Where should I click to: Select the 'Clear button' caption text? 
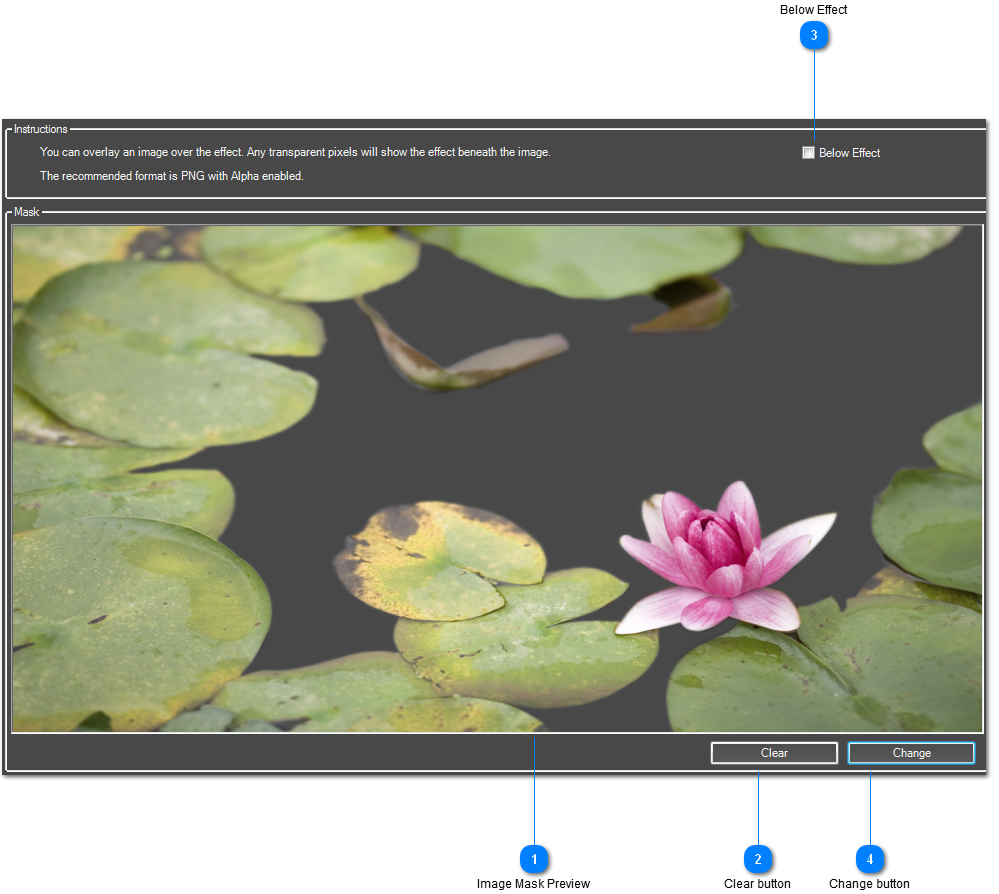(x=757, y=884)
